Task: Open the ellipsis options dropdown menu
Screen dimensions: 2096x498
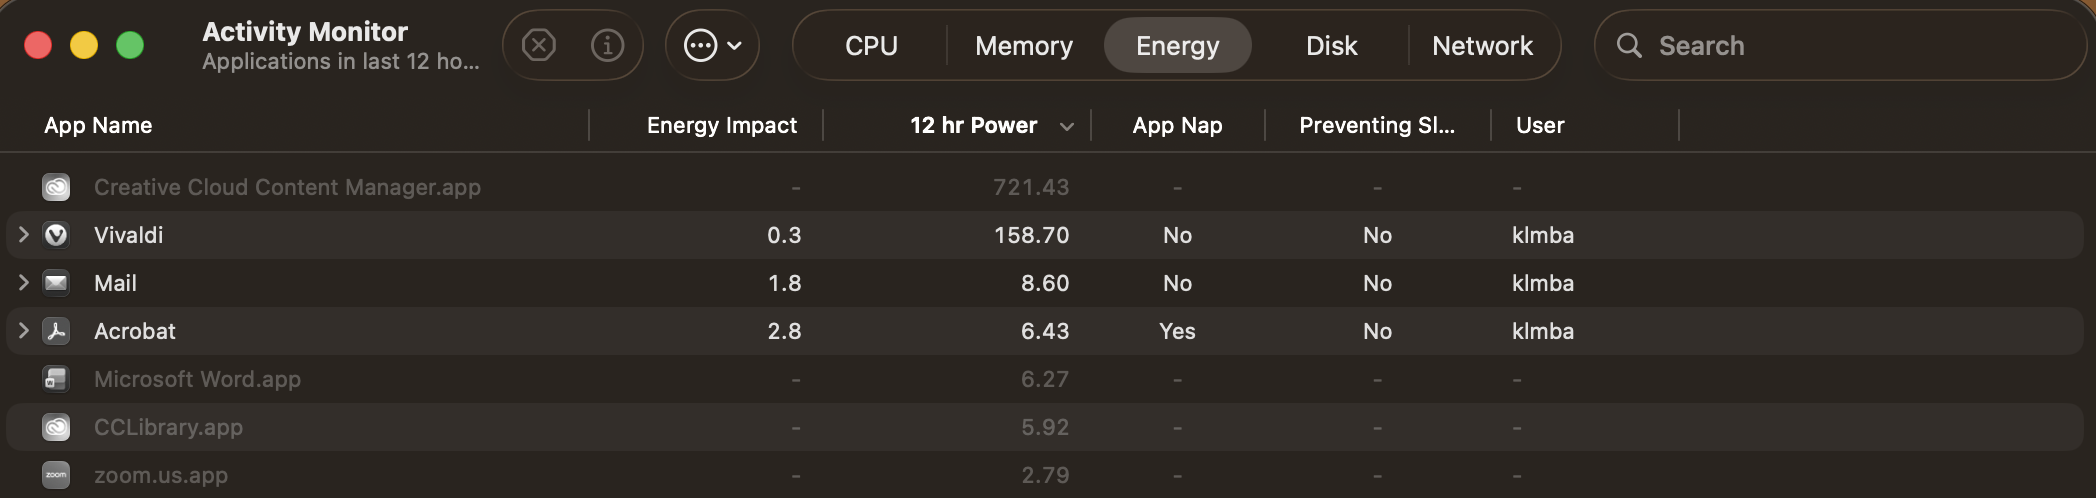Action: coord(712,45)
